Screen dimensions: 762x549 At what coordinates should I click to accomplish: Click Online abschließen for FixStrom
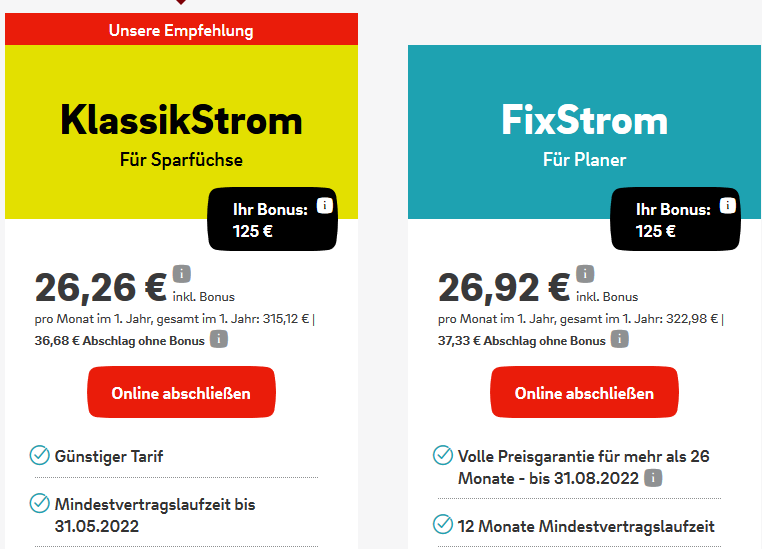(x=584, y=392)
